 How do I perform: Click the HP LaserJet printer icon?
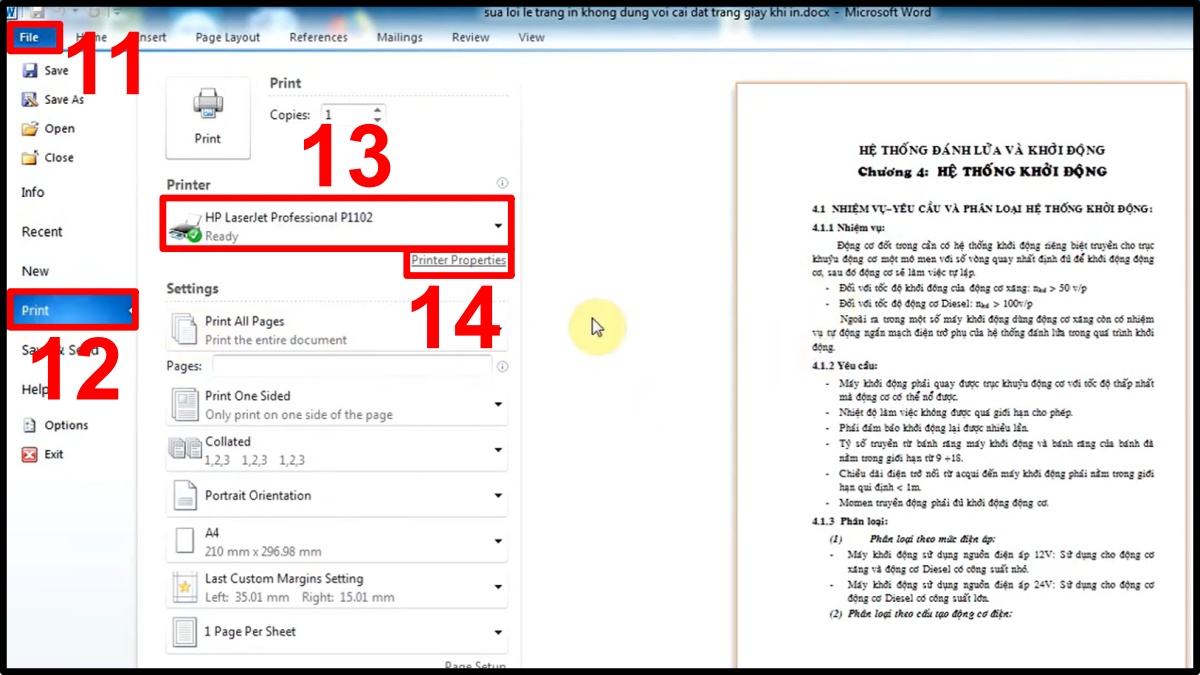point(184,227)
